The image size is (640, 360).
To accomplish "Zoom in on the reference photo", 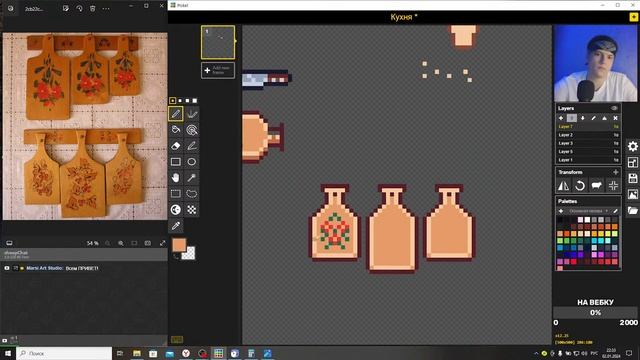I will [121, 243].
